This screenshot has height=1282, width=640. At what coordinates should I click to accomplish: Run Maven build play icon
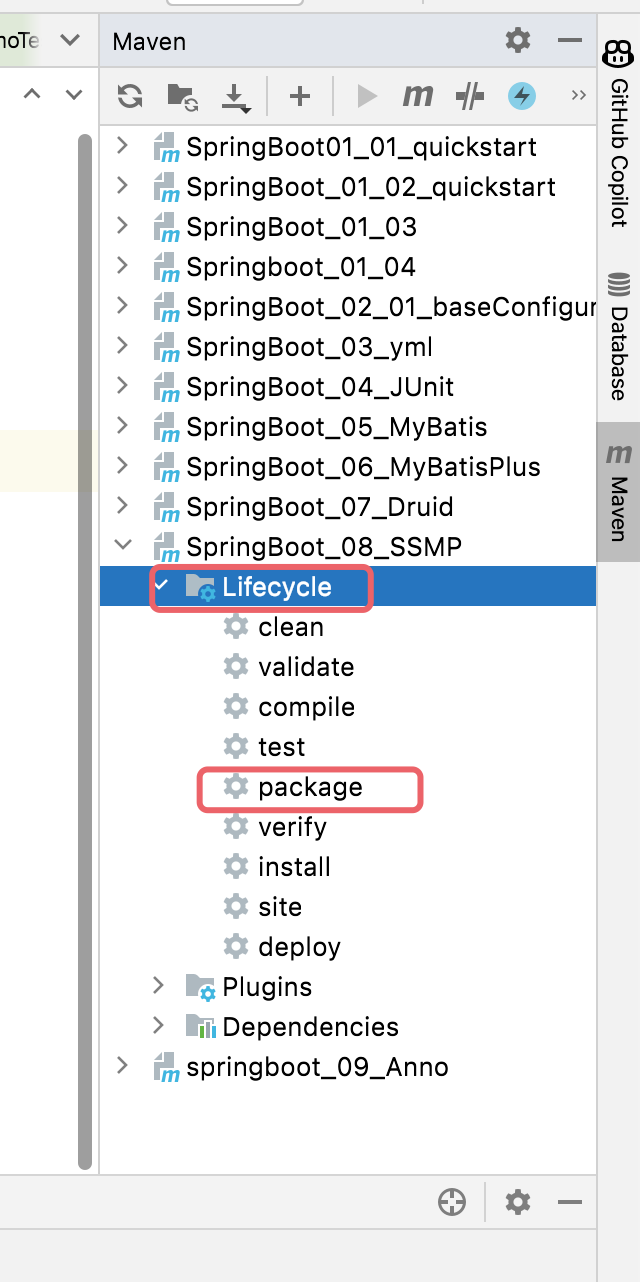coord(367,96)
